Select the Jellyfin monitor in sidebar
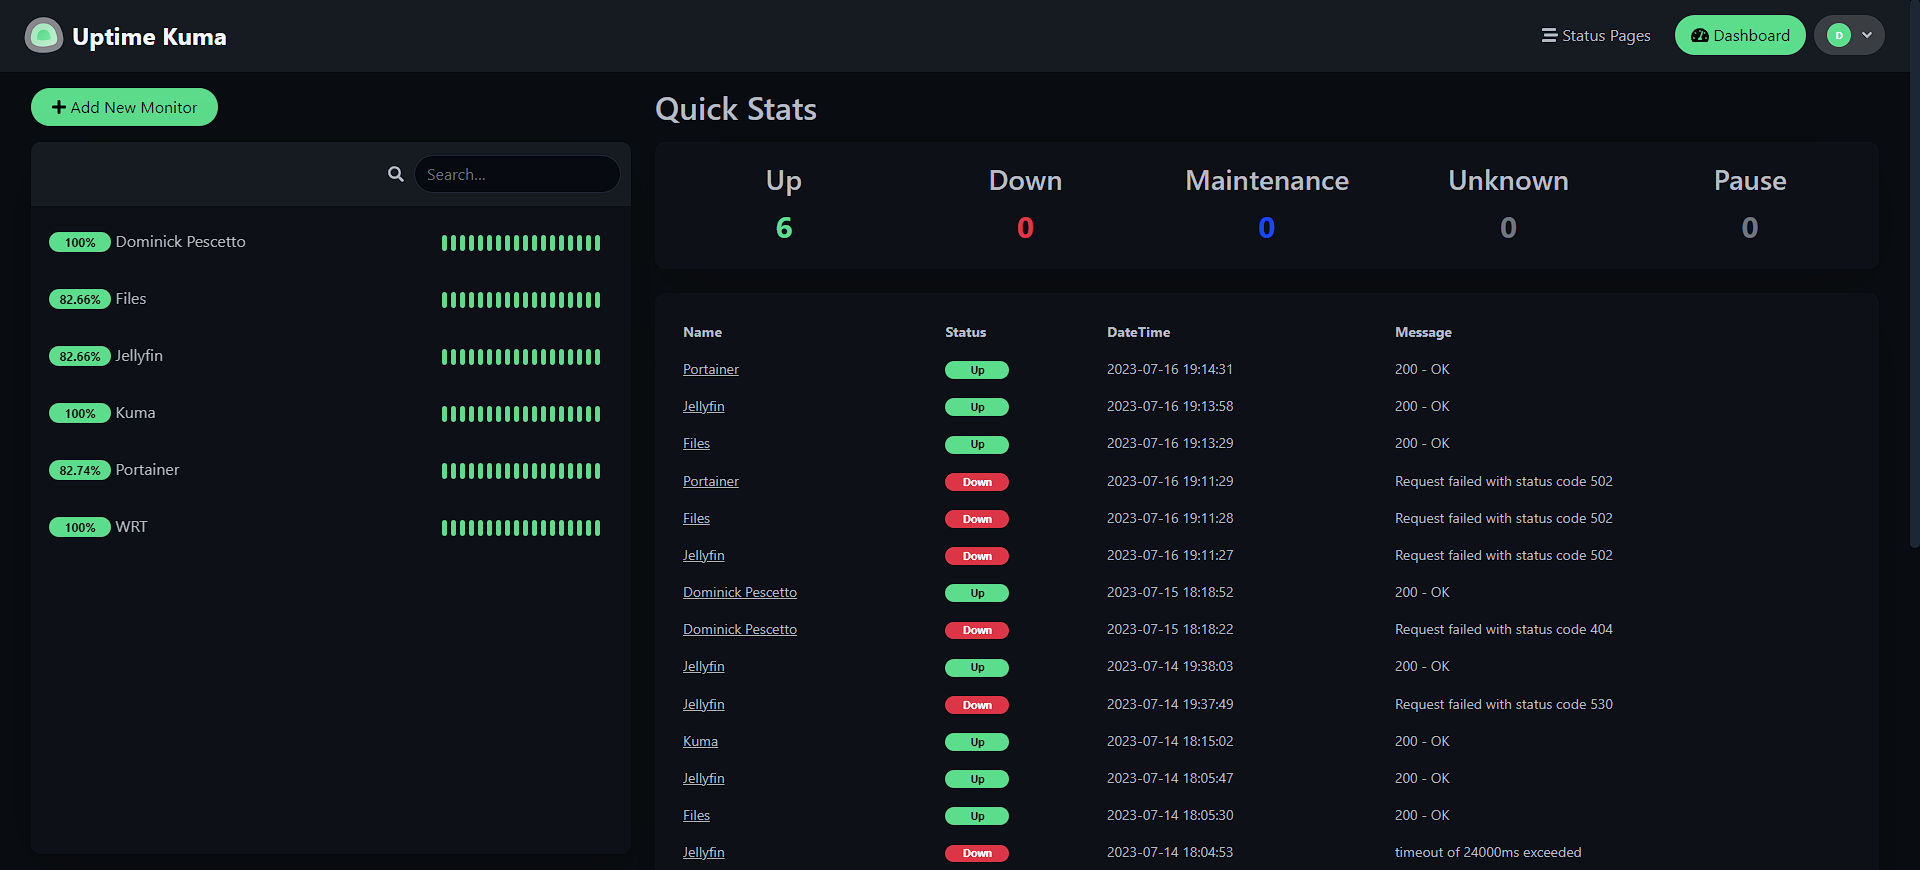 (331, 356)
